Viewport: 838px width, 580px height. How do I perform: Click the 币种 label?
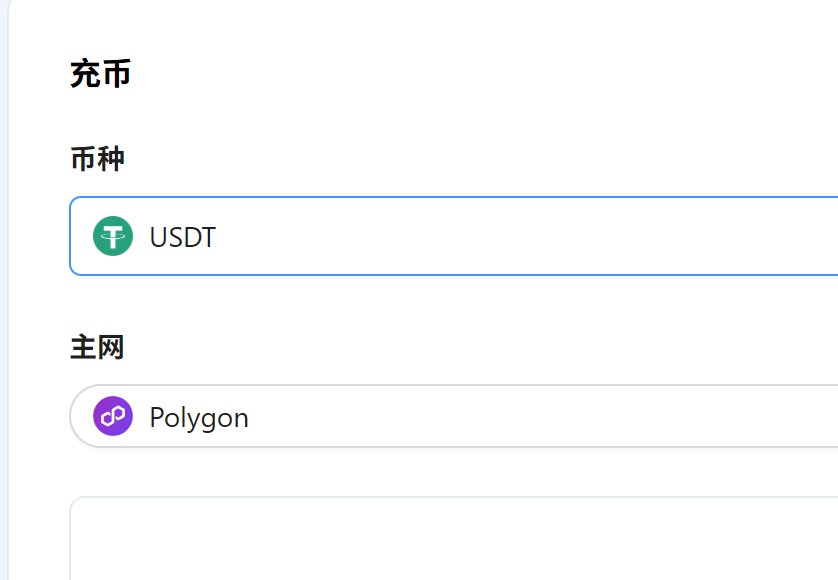pos(97,158)
